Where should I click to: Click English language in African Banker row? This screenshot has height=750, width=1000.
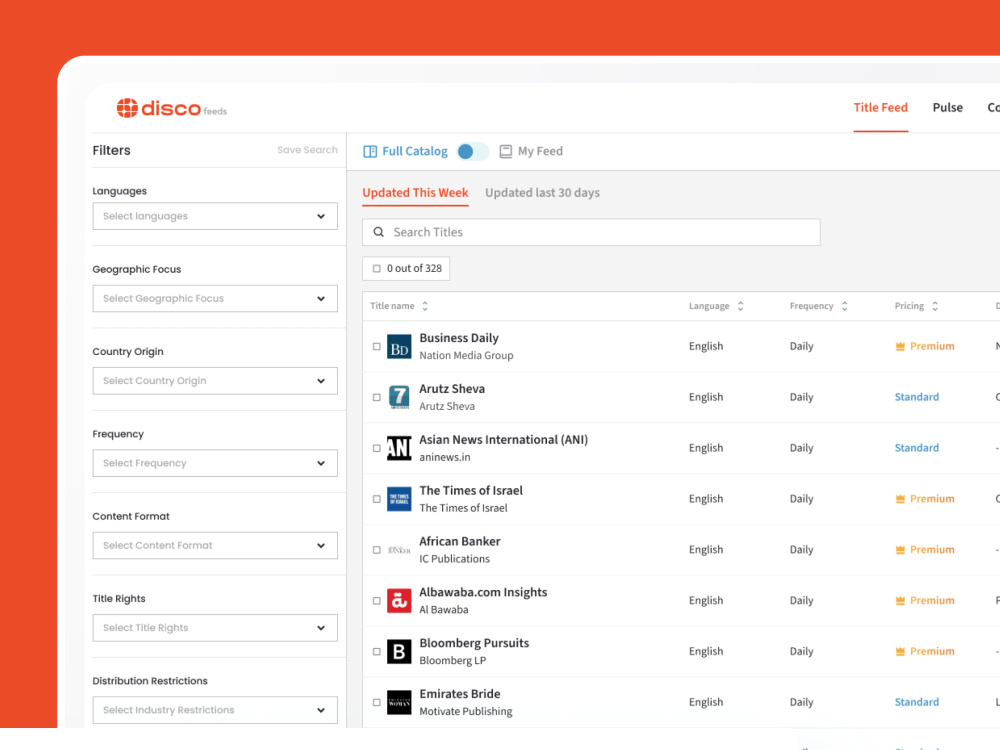[x=706, y=550]
